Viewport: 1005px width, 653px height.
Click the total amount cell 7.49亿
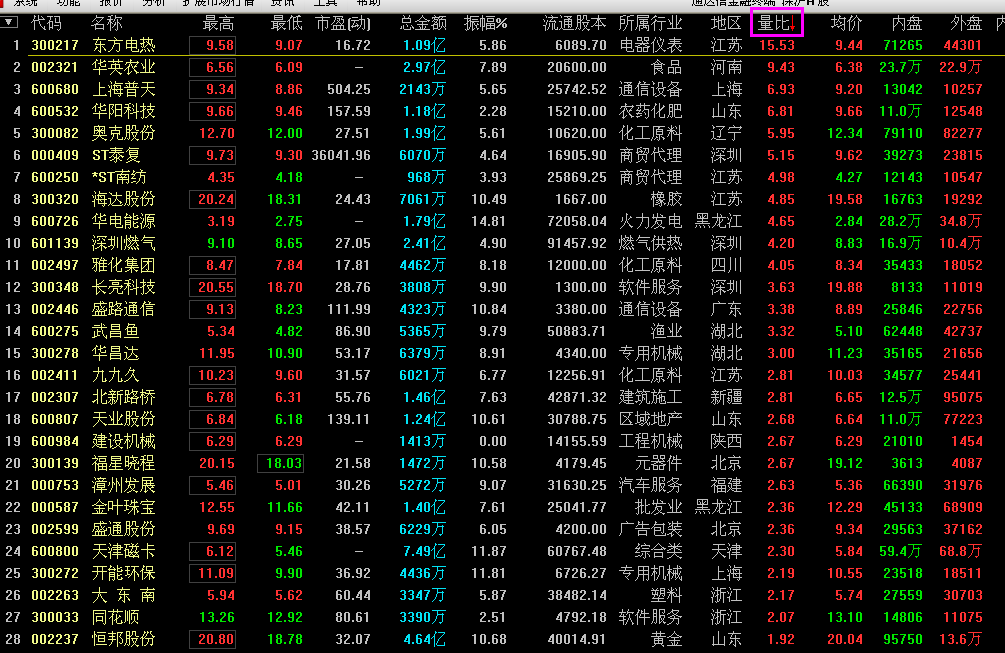point(422,551)
